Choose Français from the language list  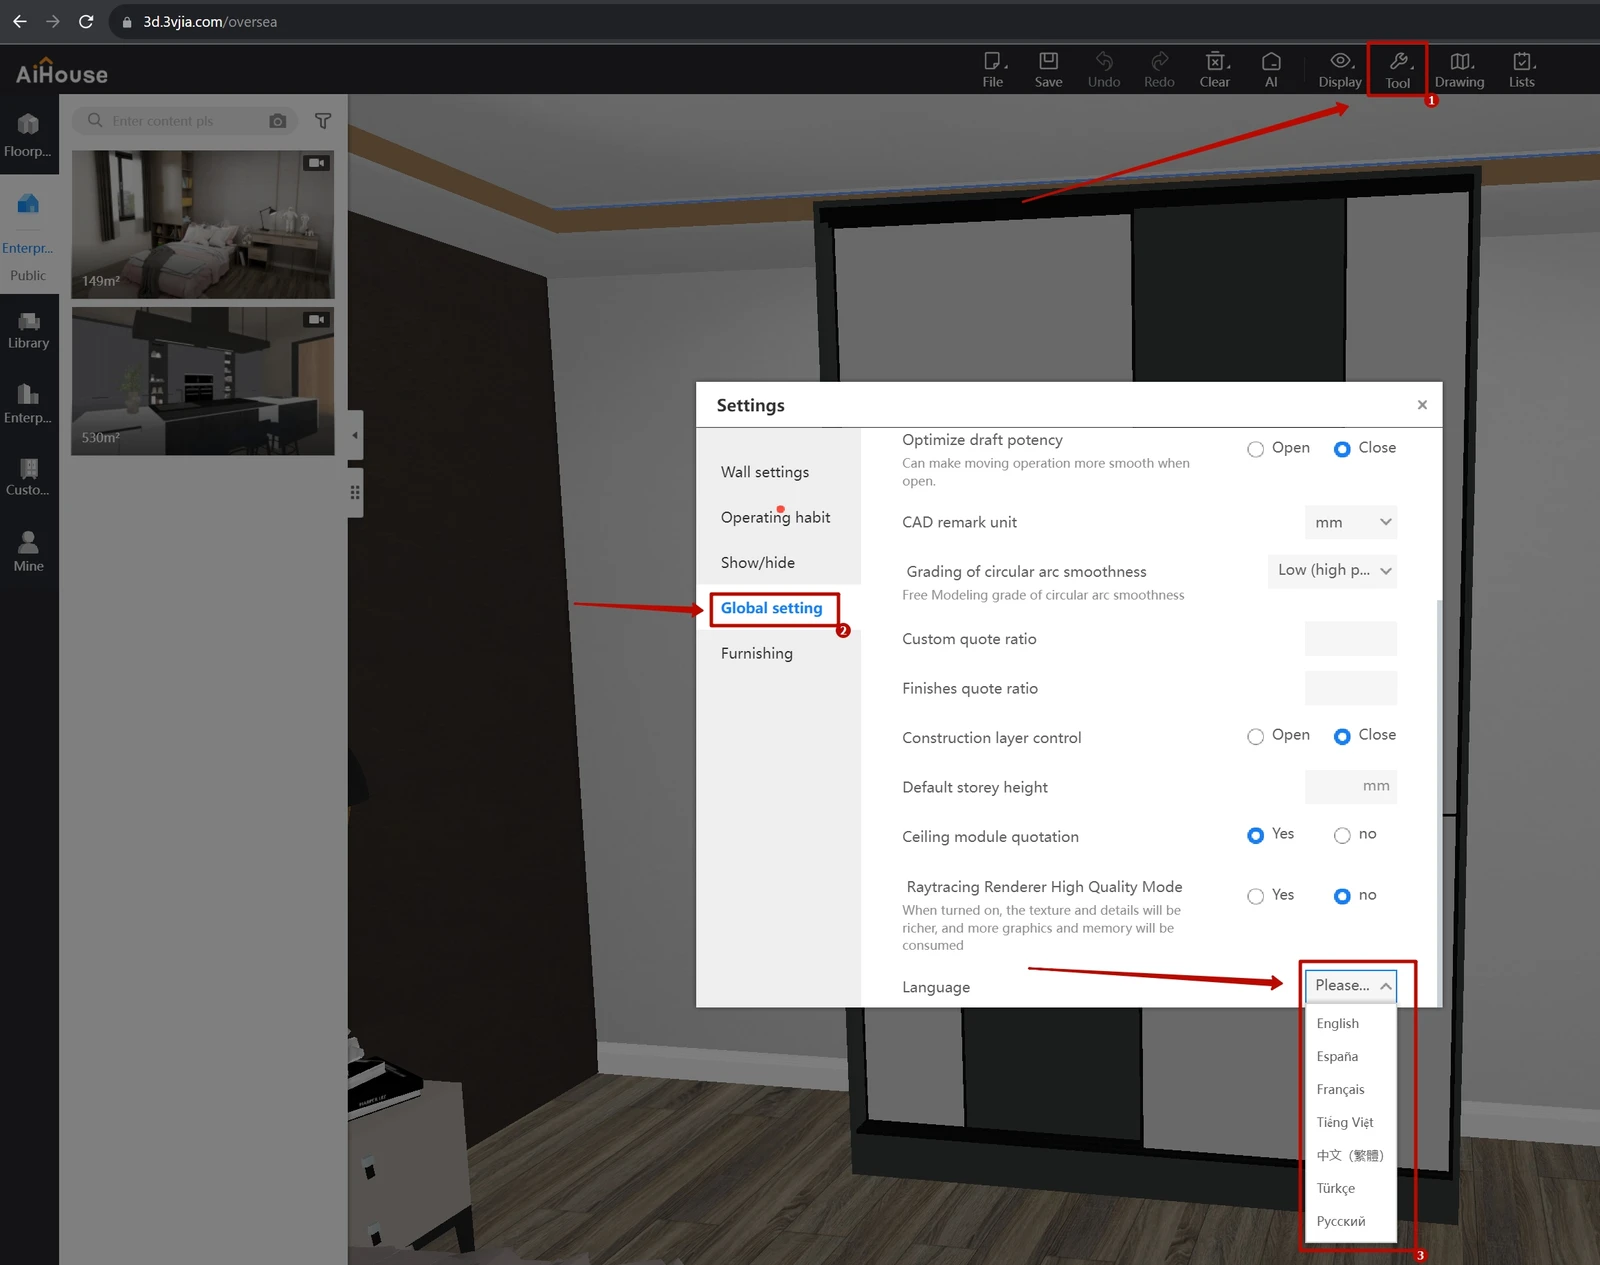1340,1089
